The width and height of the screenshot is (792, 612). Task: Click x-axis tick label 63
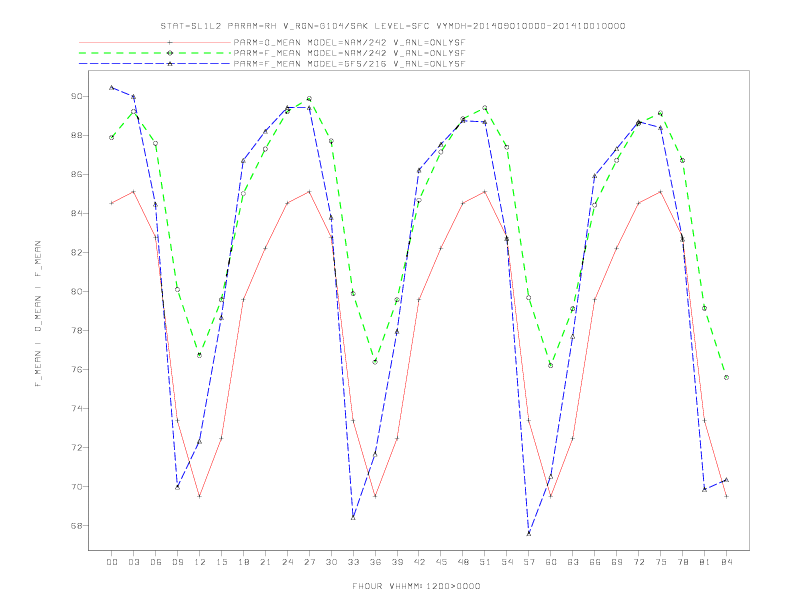coord(573,562)
